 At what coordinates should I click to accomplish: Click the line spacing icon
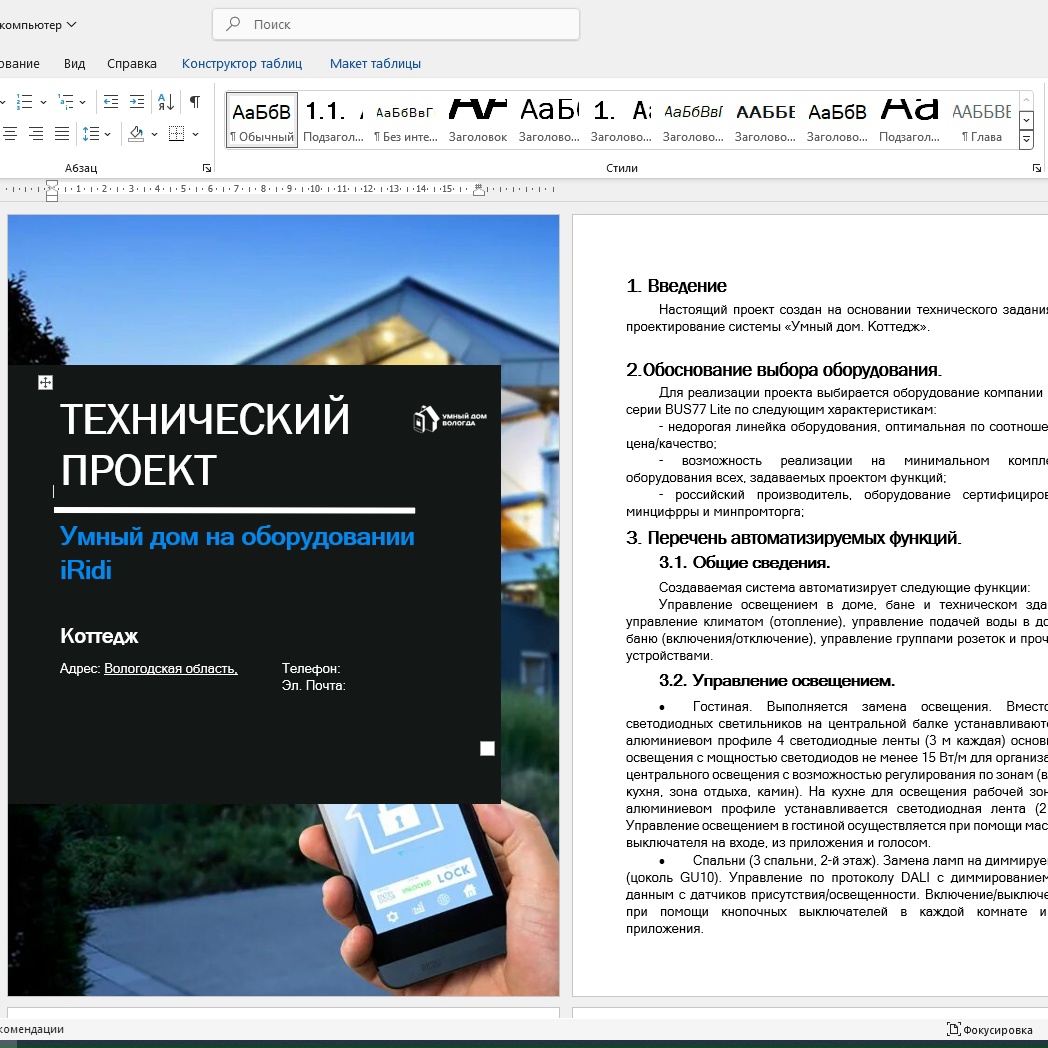point(91,134)
